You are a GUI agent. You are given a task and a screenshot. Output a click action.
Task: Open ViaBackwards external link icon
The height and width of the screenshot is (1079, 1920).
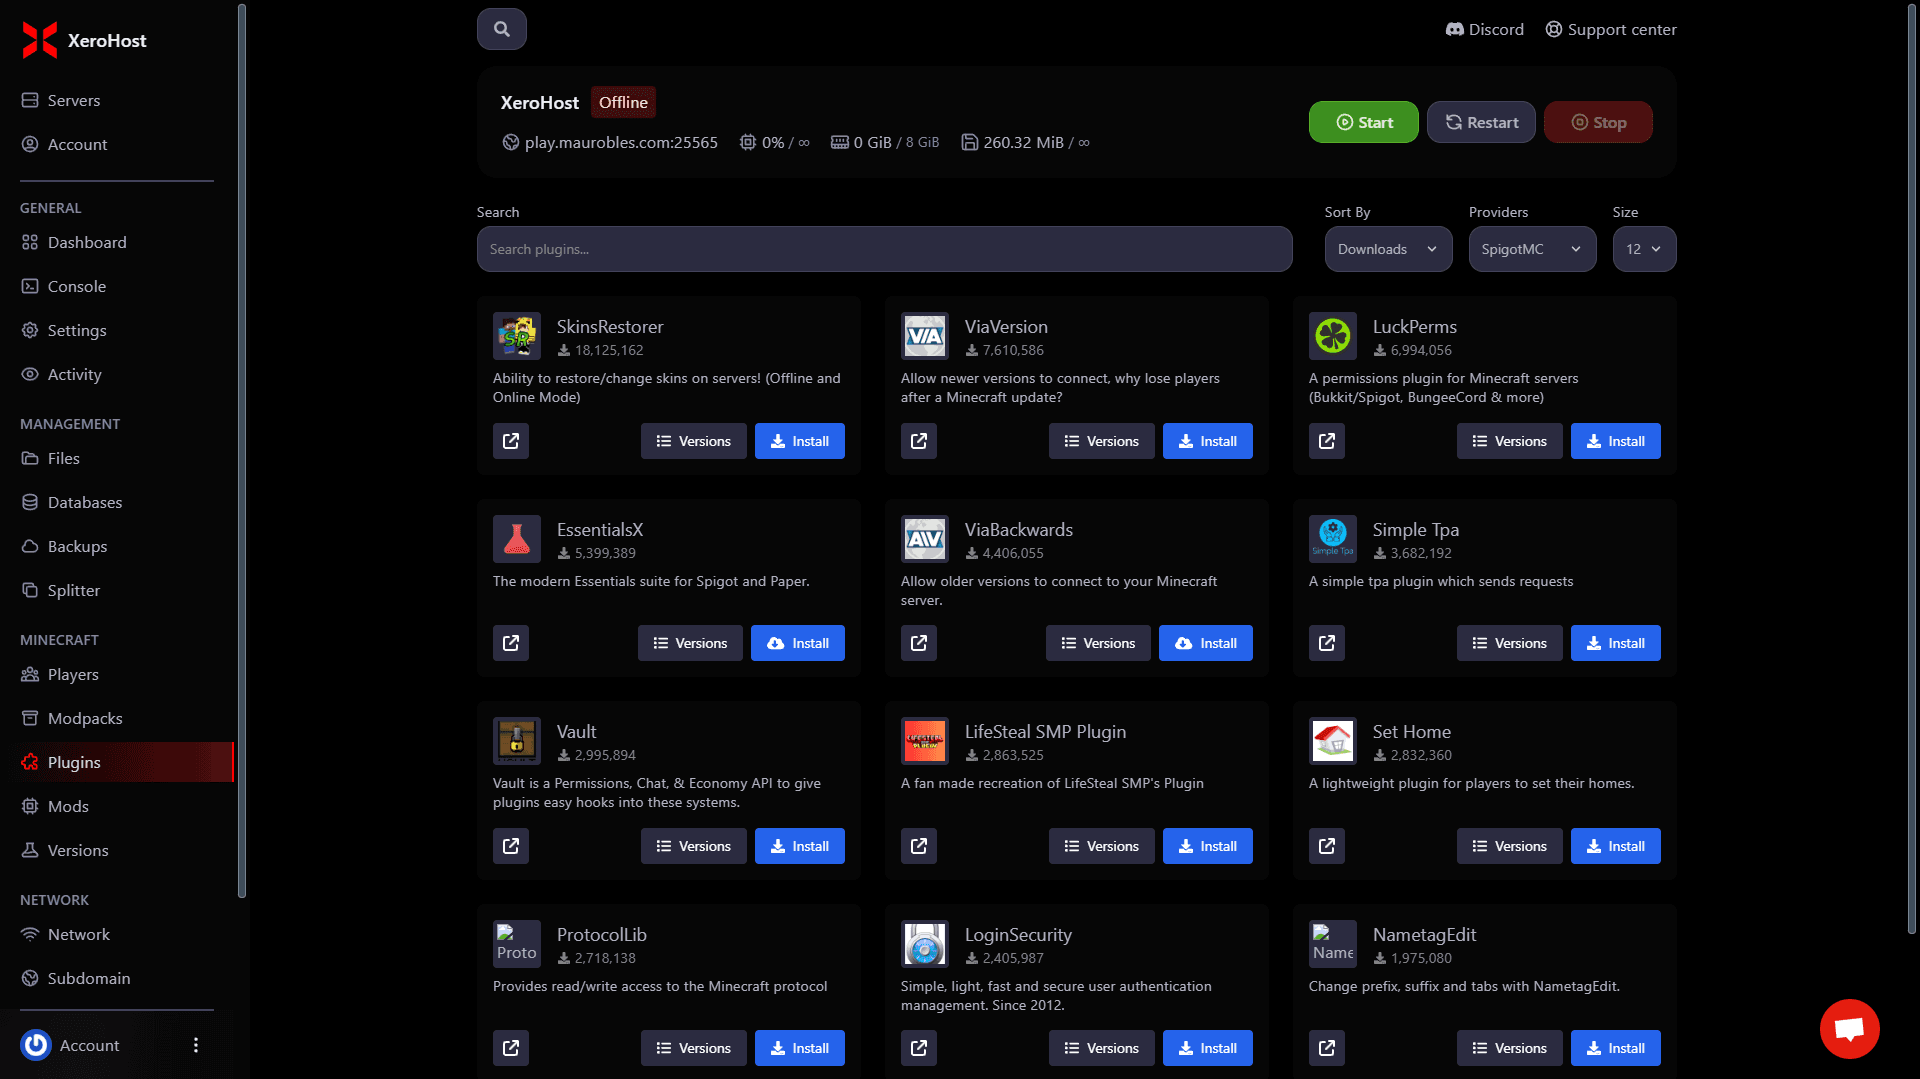(919, 643)
